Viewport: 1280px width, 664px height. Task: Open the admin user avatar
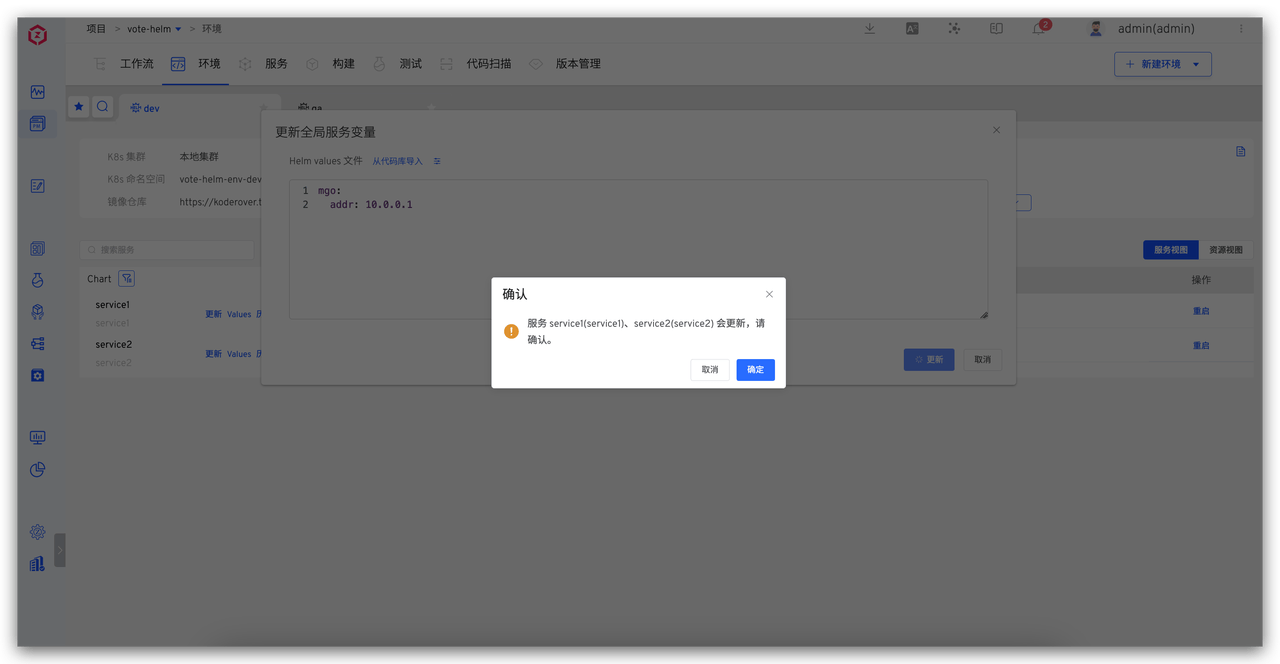click(x=1096, y=29)
